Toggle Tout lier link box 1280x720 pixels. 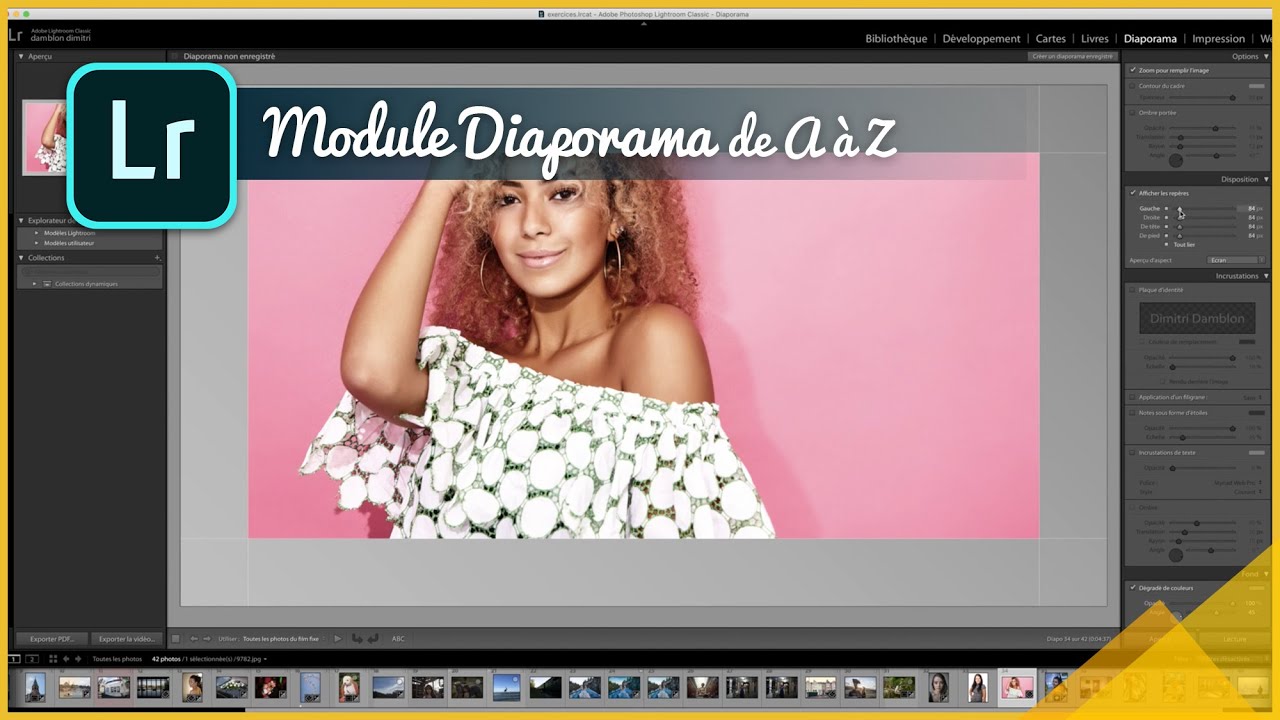(x=1166, y=244)
